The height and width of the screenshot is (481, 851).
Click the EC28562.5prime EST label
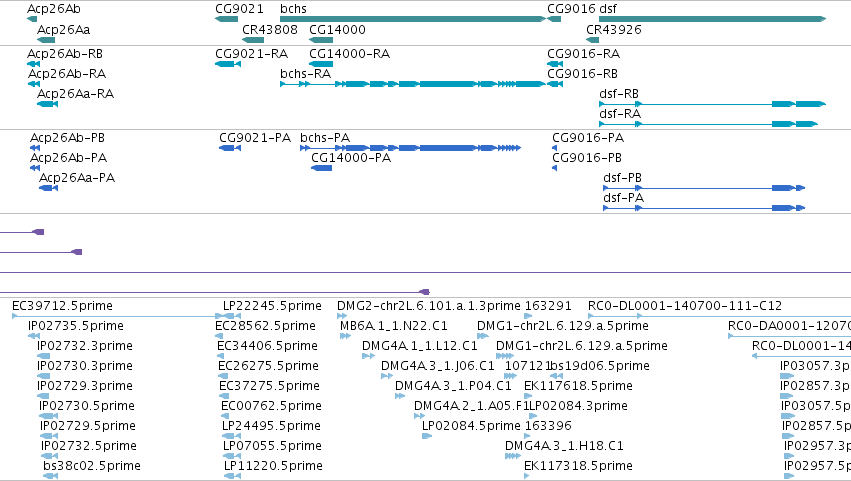point(265,326)
